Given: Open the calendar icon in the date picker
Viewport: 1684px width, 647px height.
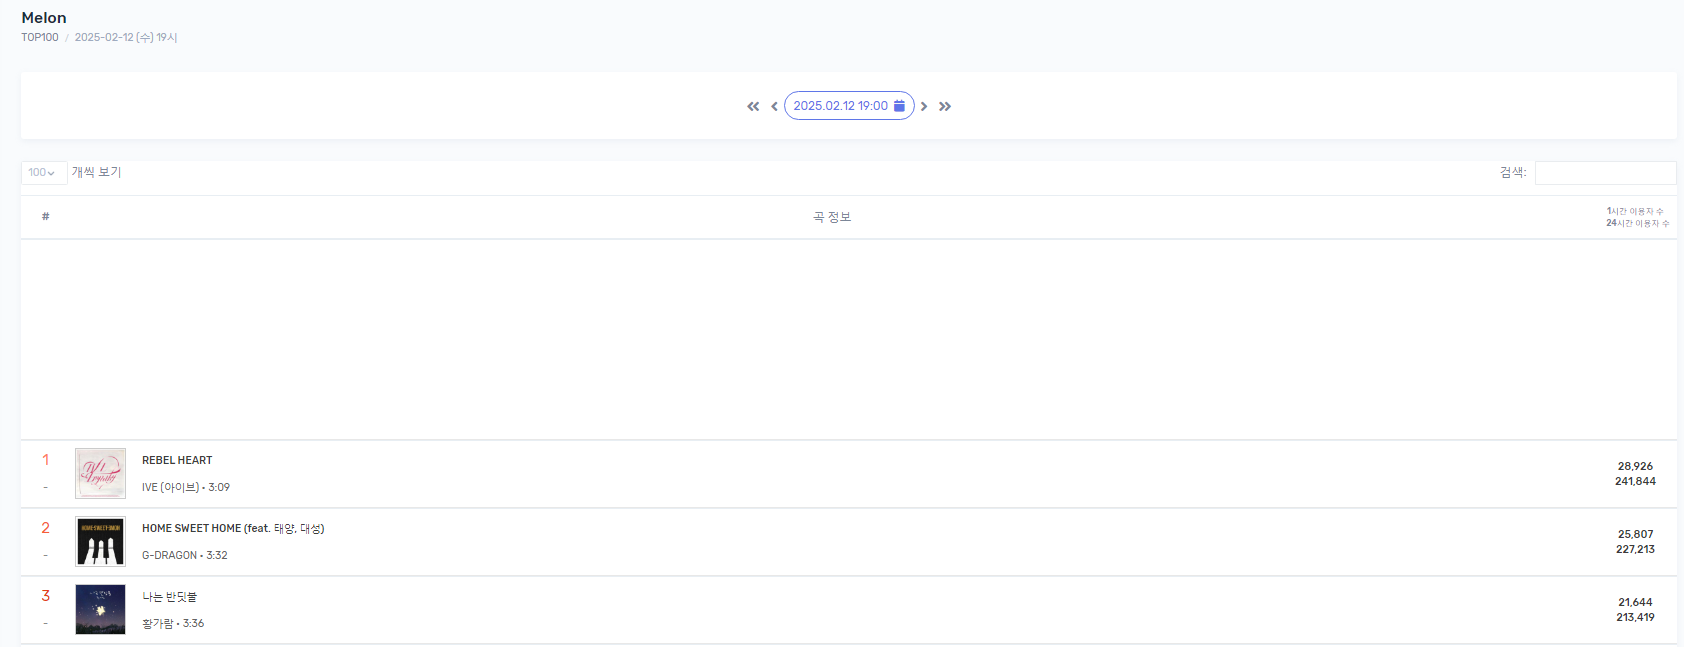Looking at the screenshot, I should coord(899,106).
